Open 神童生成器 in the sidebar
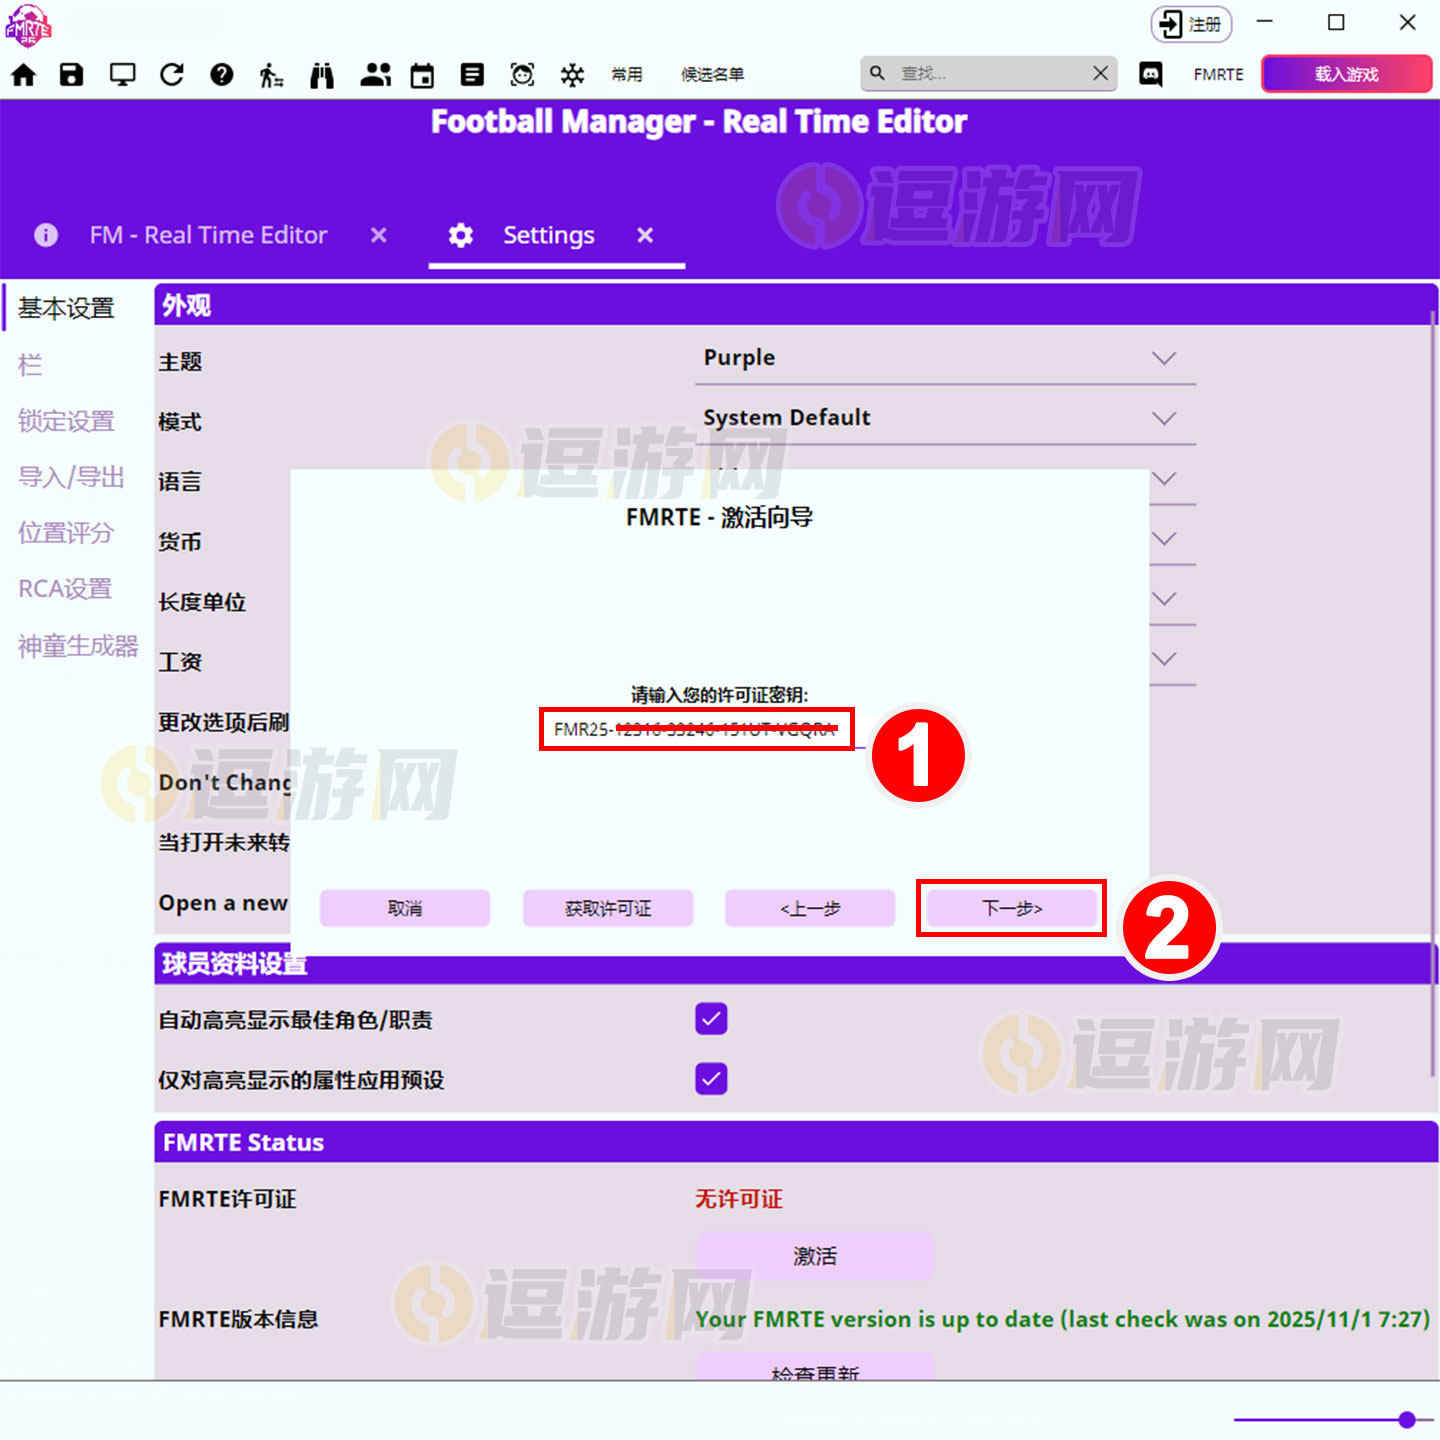This screenshot has width=1440, height=1440. click(78, 646)
